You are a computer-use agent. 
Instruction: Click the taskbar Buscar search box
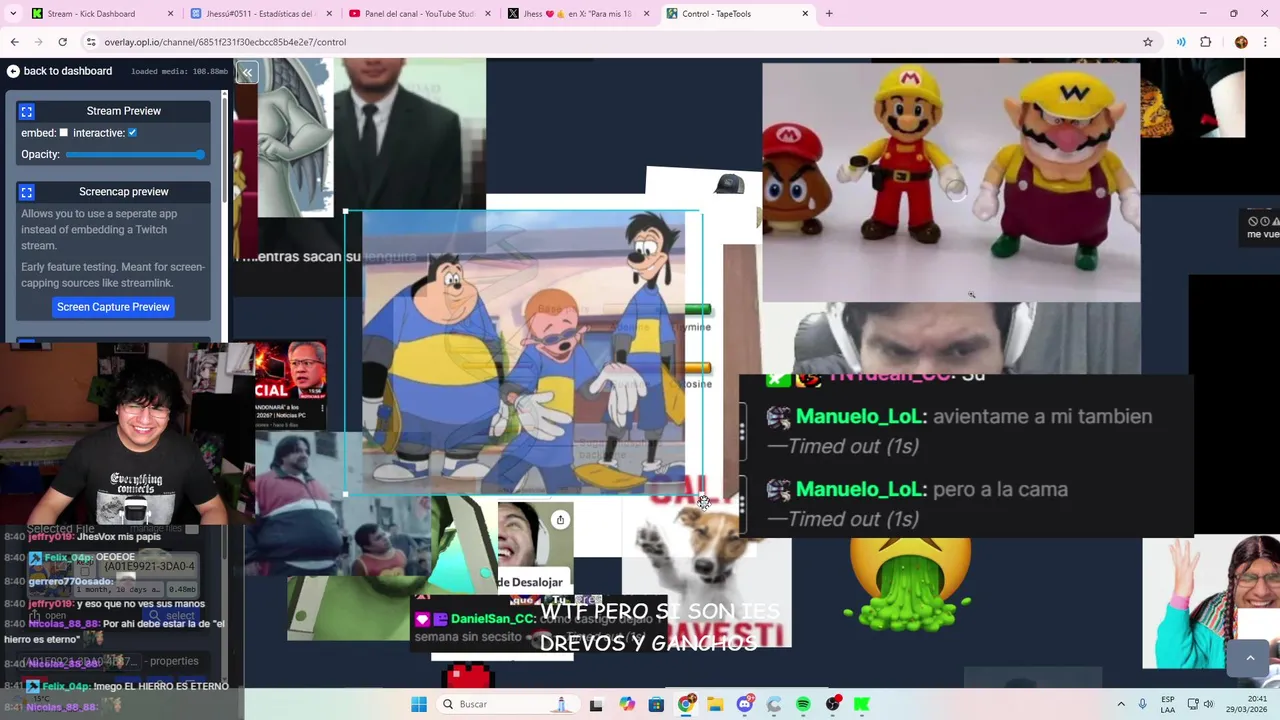pos(506,704)
